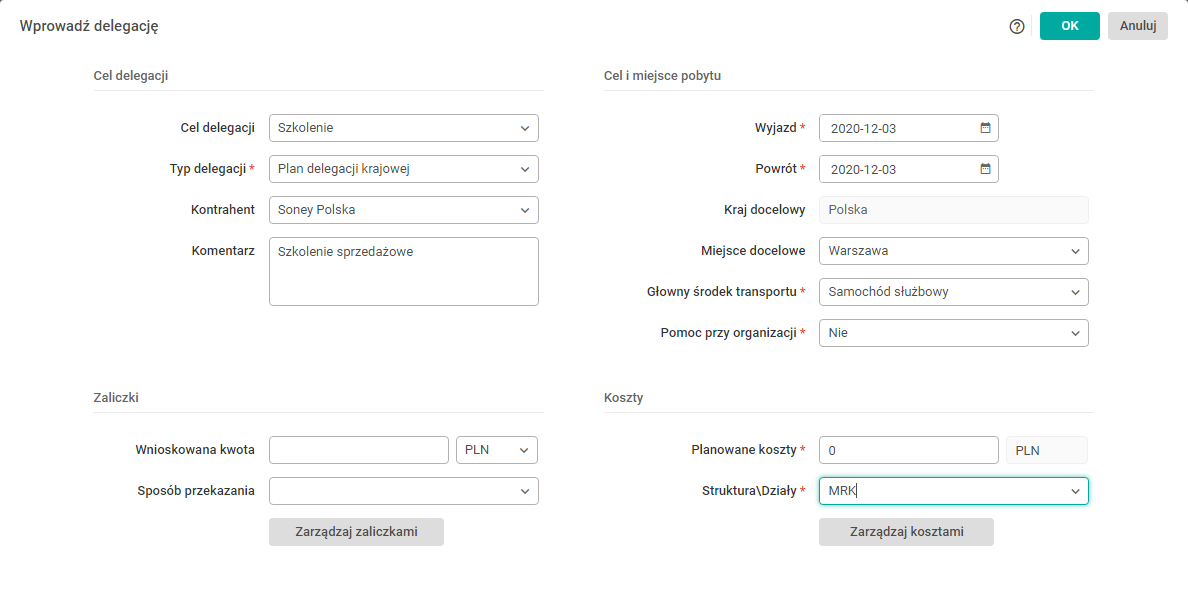Click the help question mark icon
This screenshot has width=1188, height=596.
click(1017, 27)
